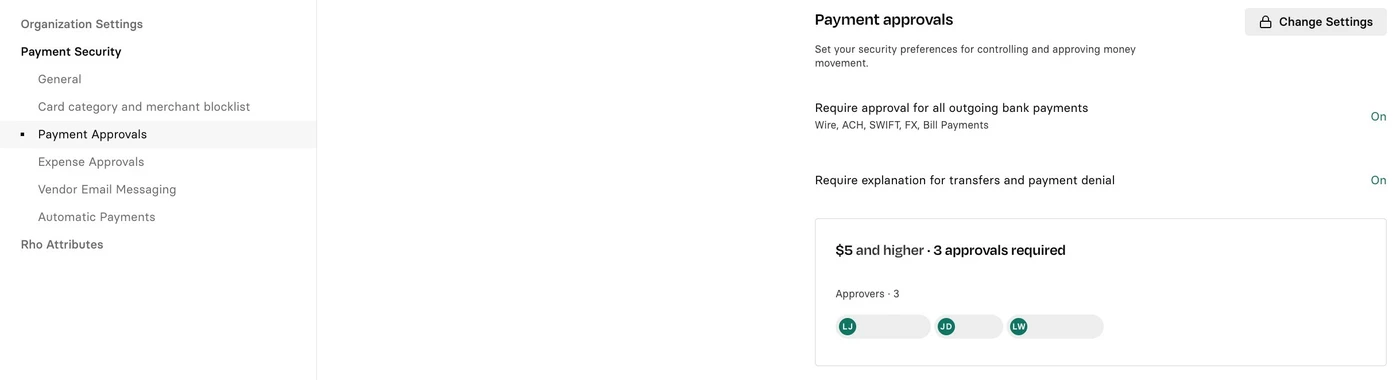Toggle On status for outgoing bank payment approval
The image size is (1400, 380).
click(x=1378, y=117)
